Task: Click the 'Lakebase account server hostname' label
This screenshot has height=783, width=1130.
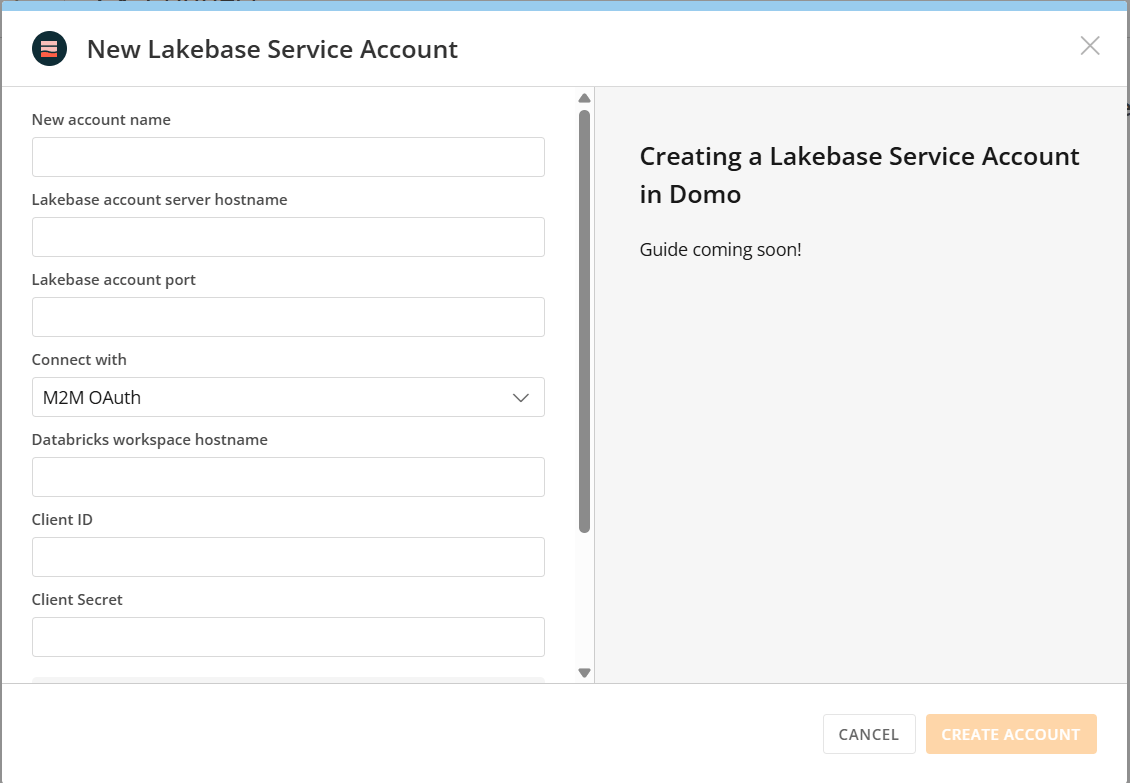Action: click(x=159, y=199)
